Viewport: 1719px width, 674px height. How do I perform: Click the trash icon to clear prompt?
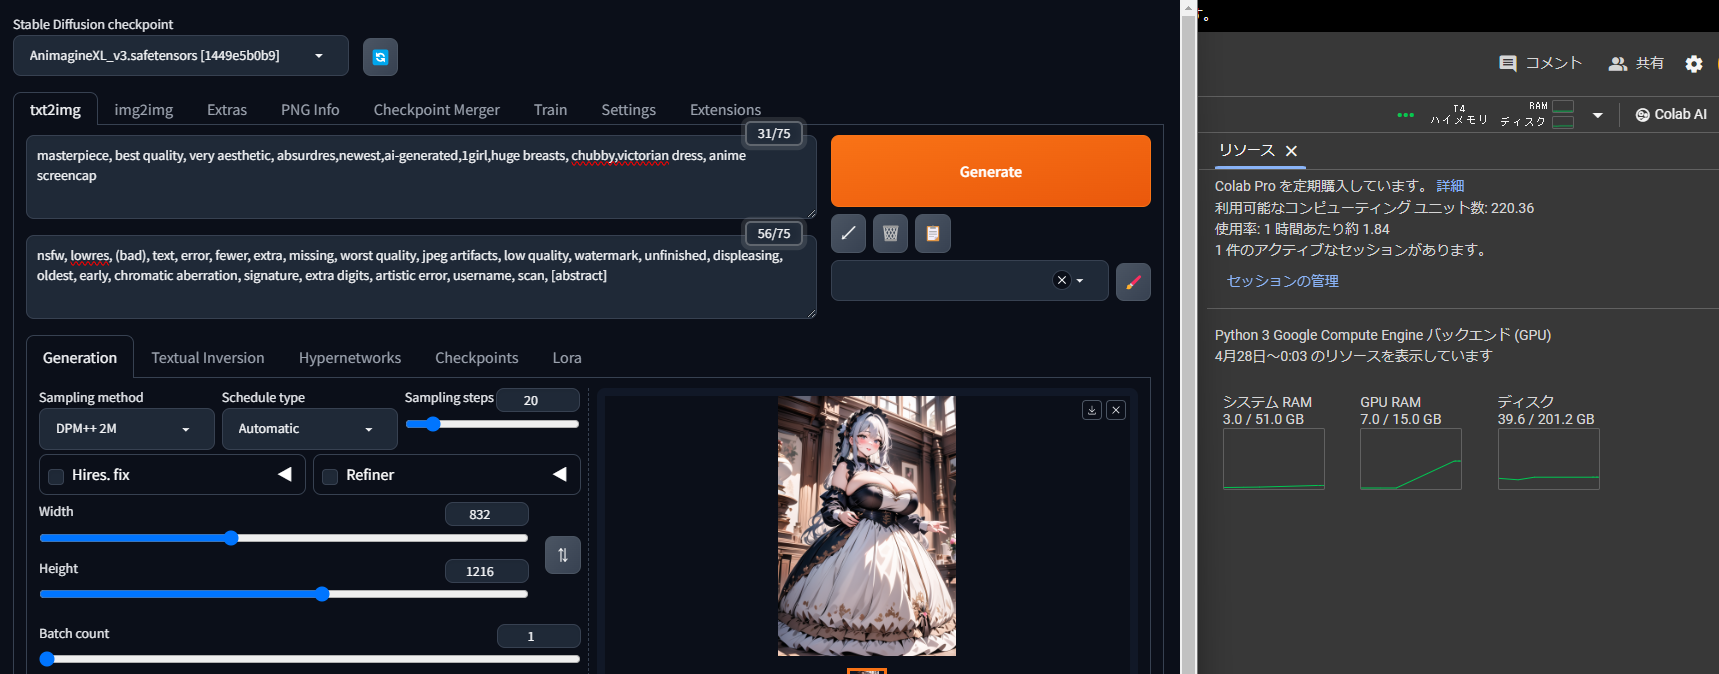point(890,233)
